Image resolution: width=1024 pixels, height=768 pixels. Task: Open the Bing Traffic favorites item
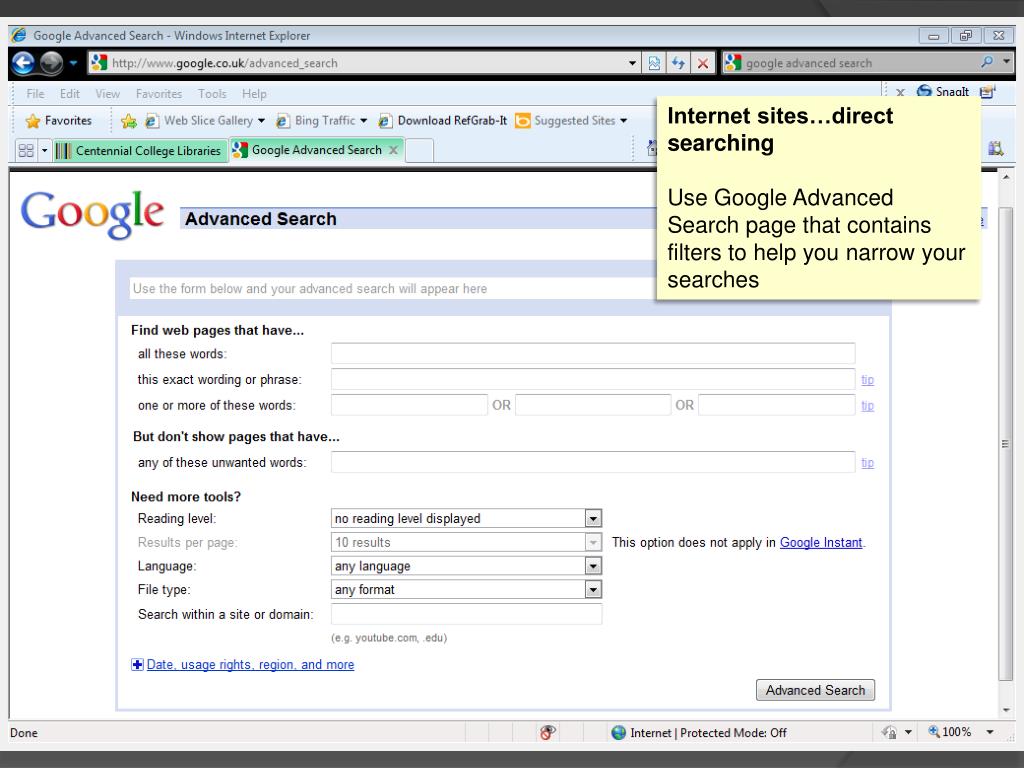(321, 121)
